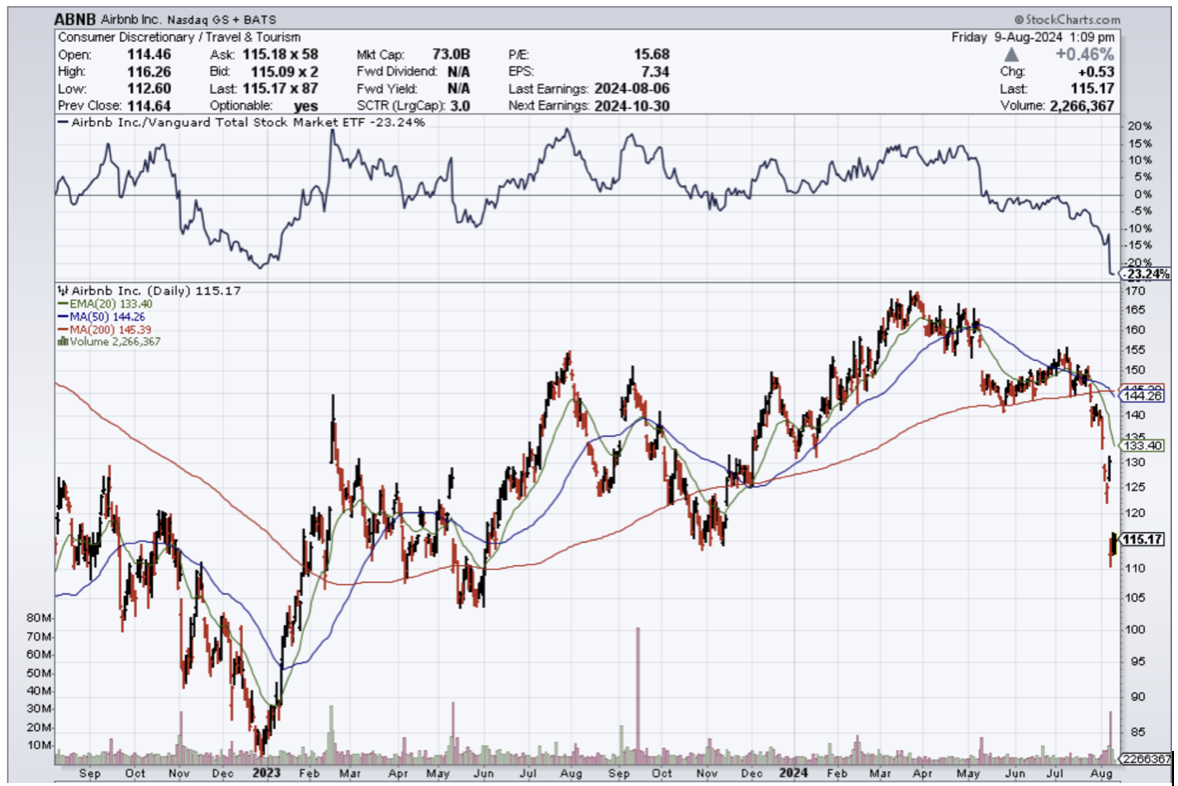Click the Chg value +0.53
1178x786 pixels.
(1095, 71)
